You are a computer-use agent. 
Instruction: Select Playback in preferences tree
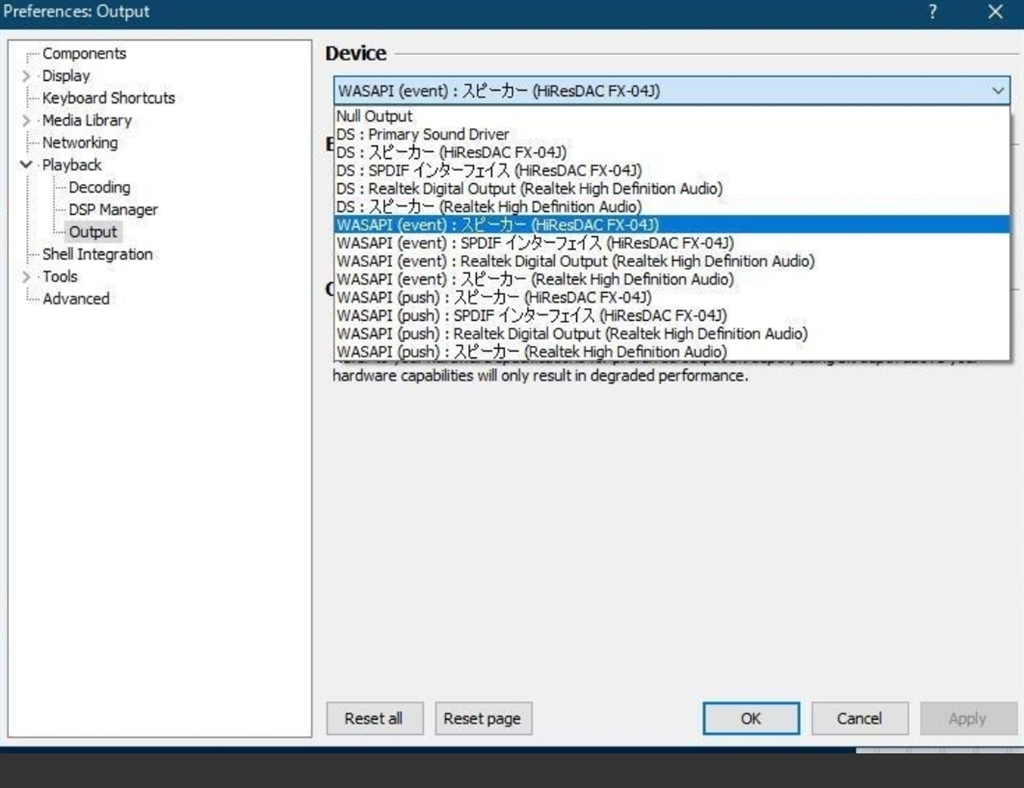[x=72, y=165]
